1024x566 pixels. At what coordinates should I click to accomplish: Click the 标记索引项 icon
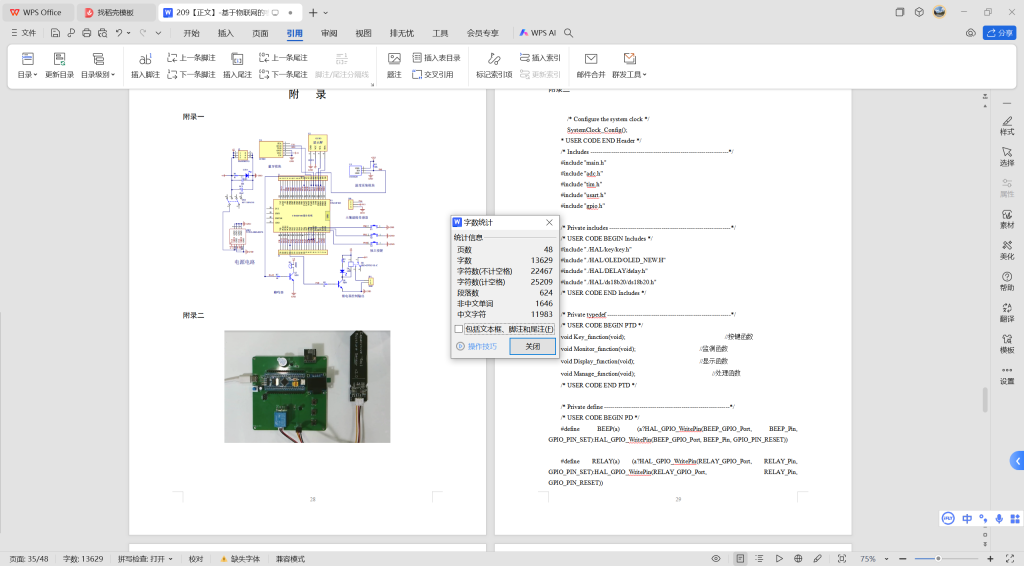point(493,60)
